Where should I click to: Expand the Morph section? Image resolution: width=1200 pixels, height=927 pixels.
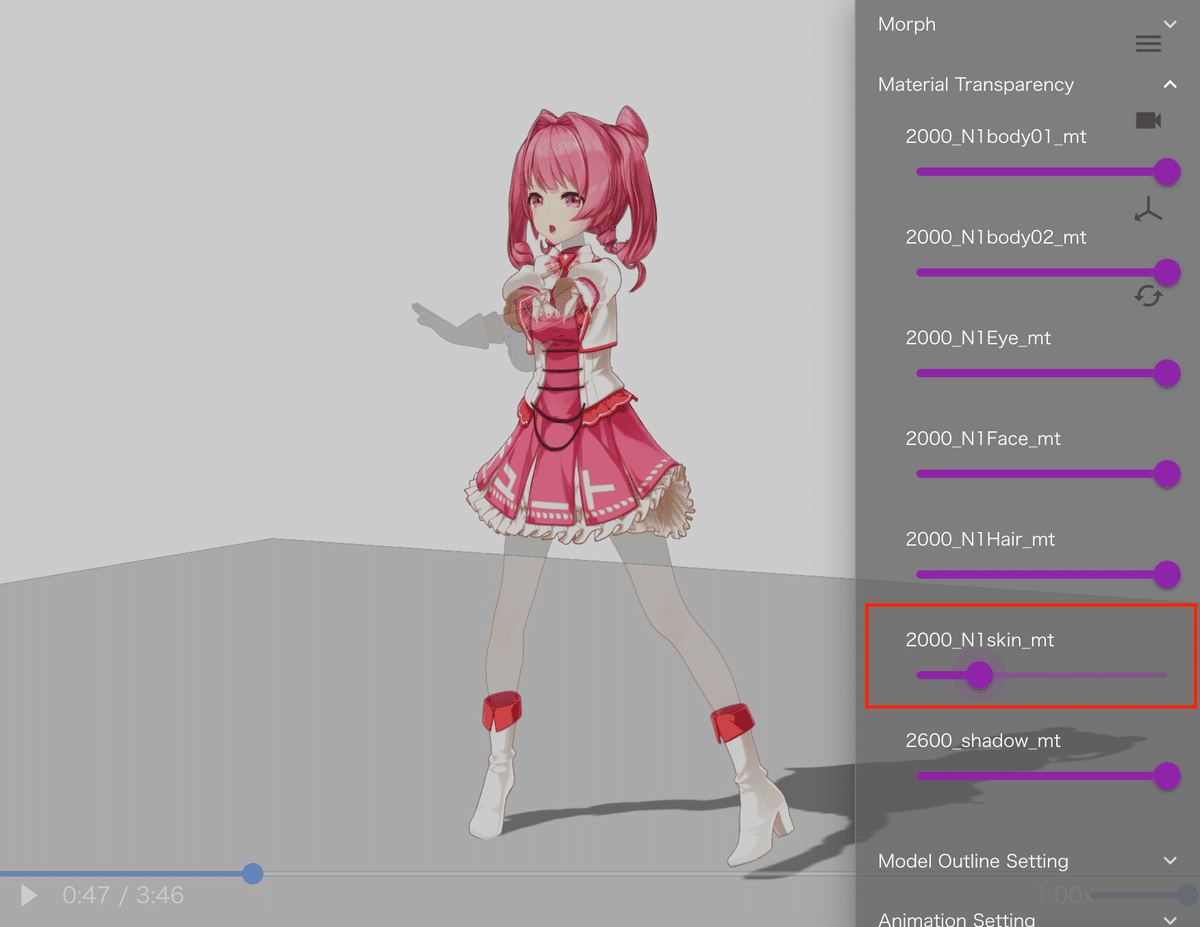(x=1170, y=24)
